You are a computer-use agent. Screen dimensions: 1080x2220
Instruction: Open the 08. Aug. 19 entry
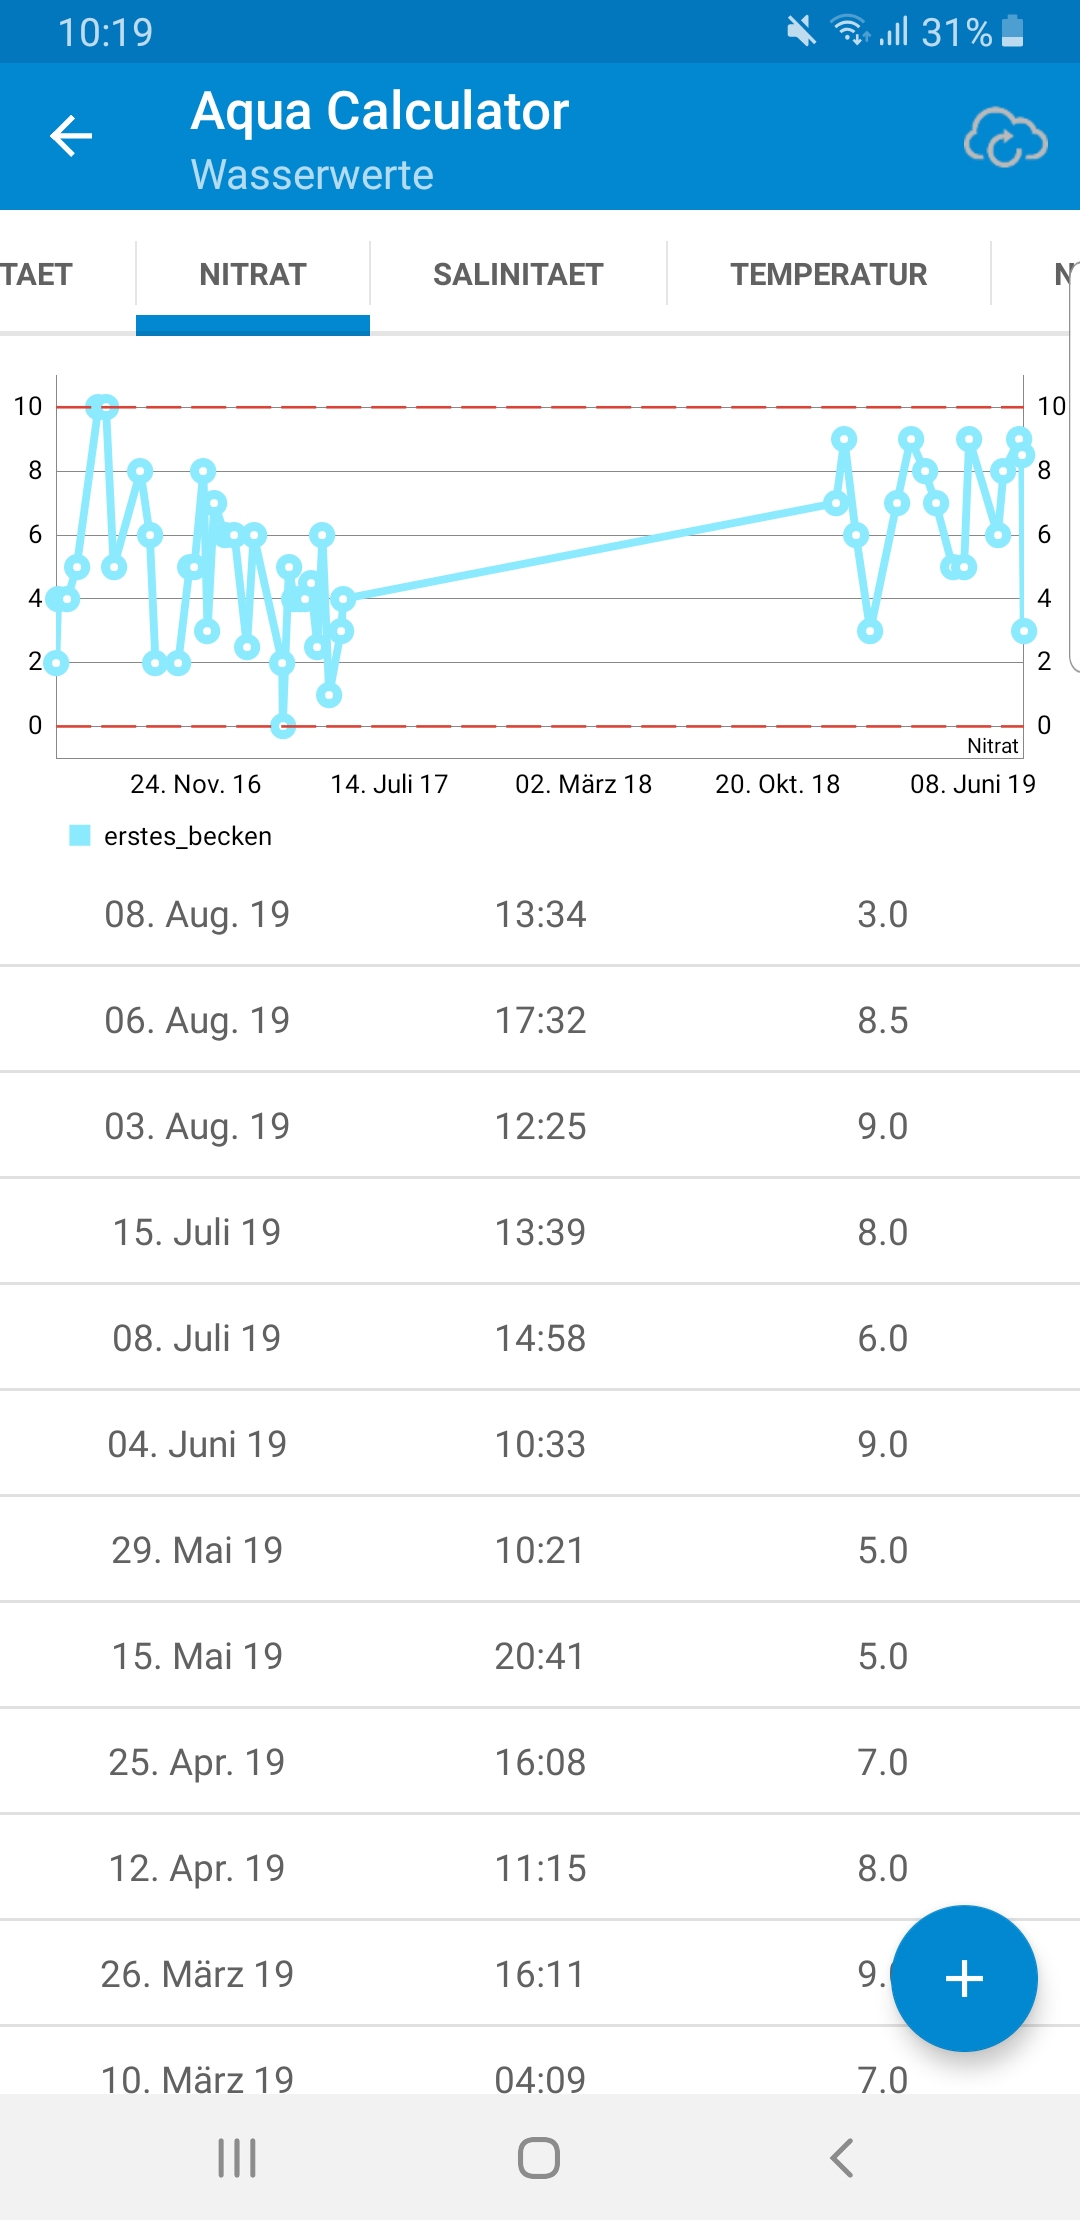pyautogui.click(x=540, y=914)
